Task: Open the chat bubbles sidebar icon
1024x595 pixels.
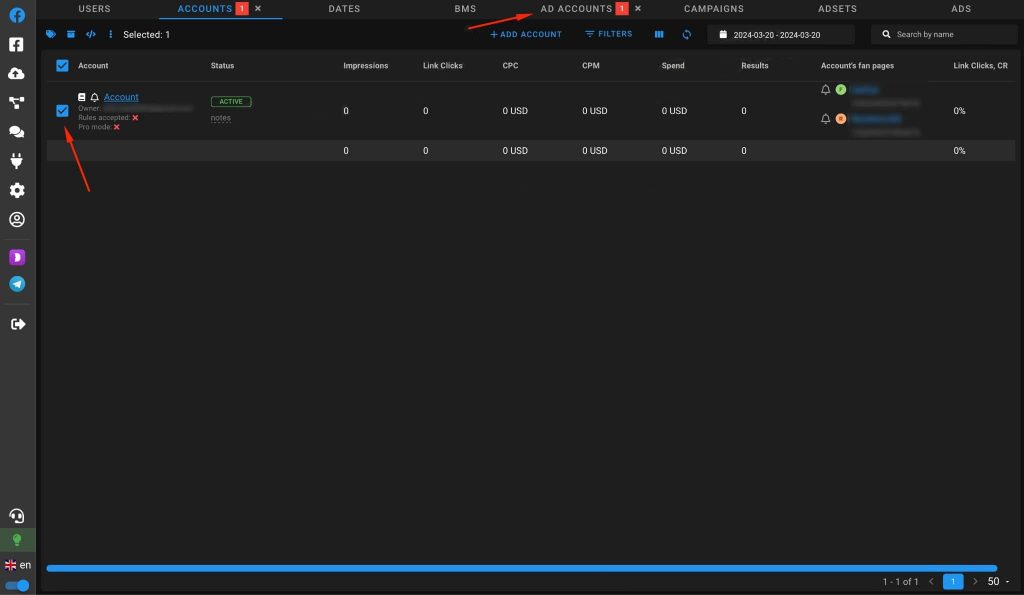Action: point(16,132)
